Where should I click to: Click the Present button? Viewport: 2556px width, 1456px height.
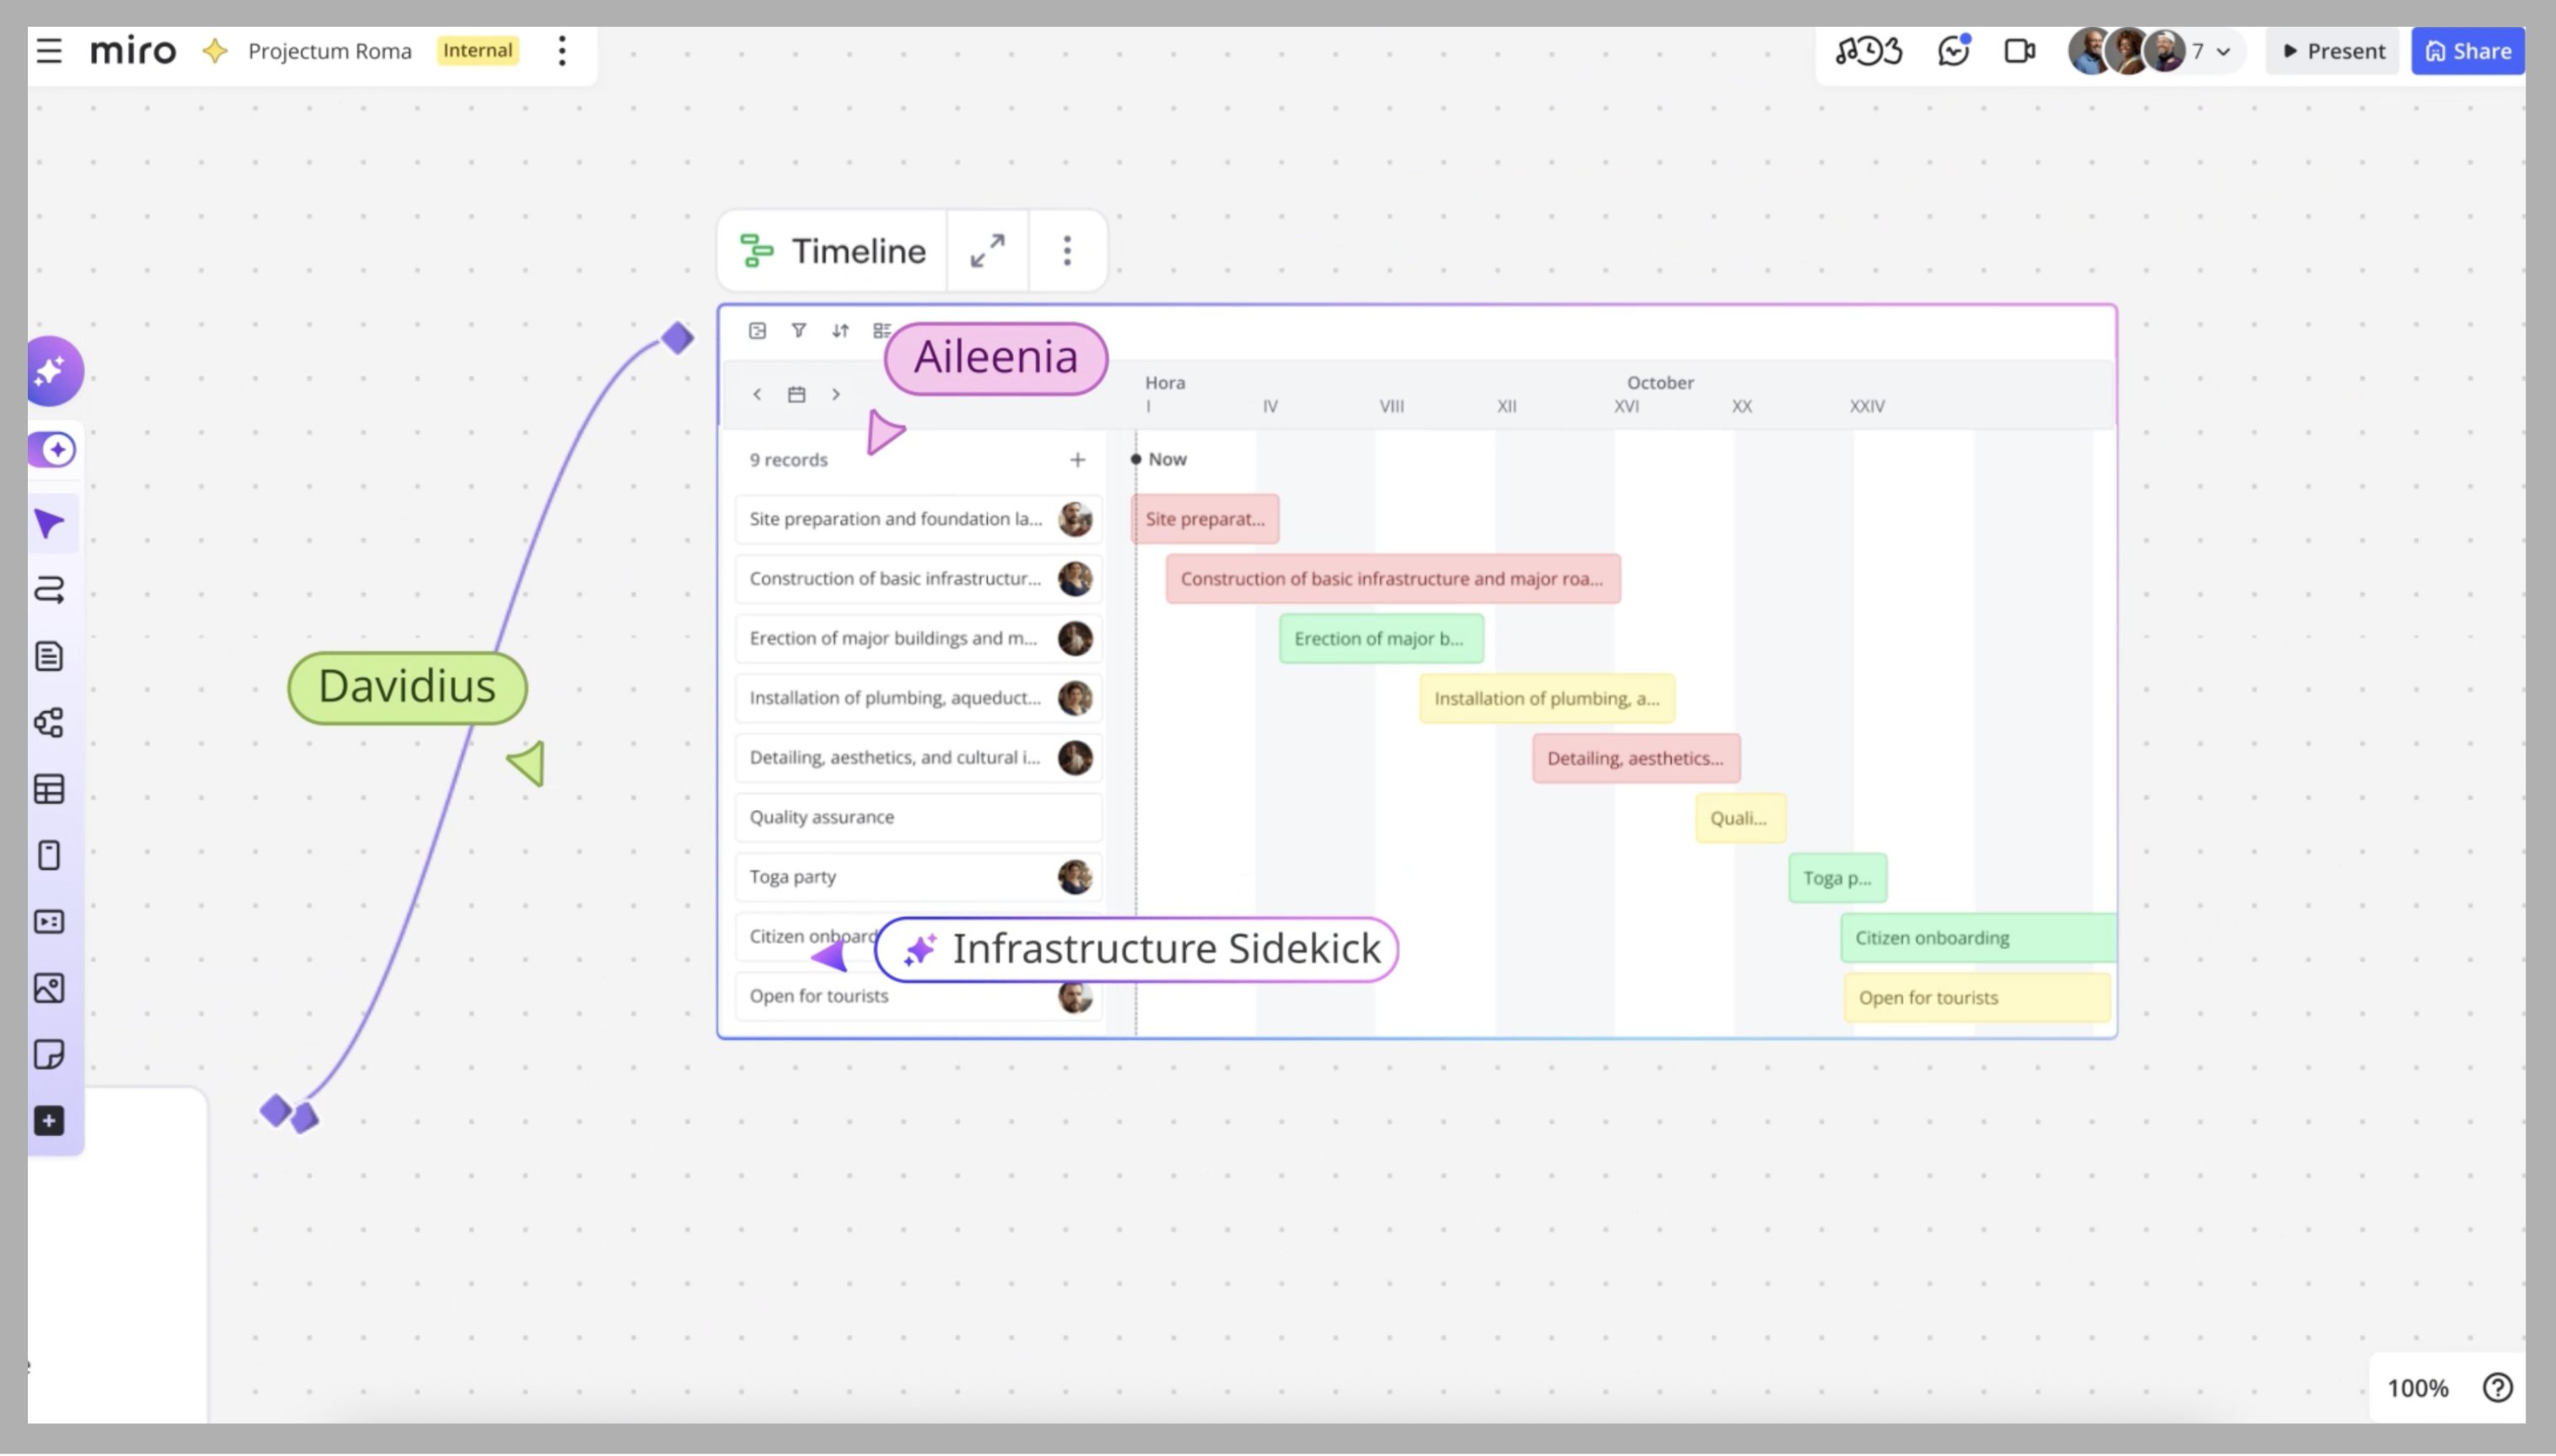tap(2333, 52)
